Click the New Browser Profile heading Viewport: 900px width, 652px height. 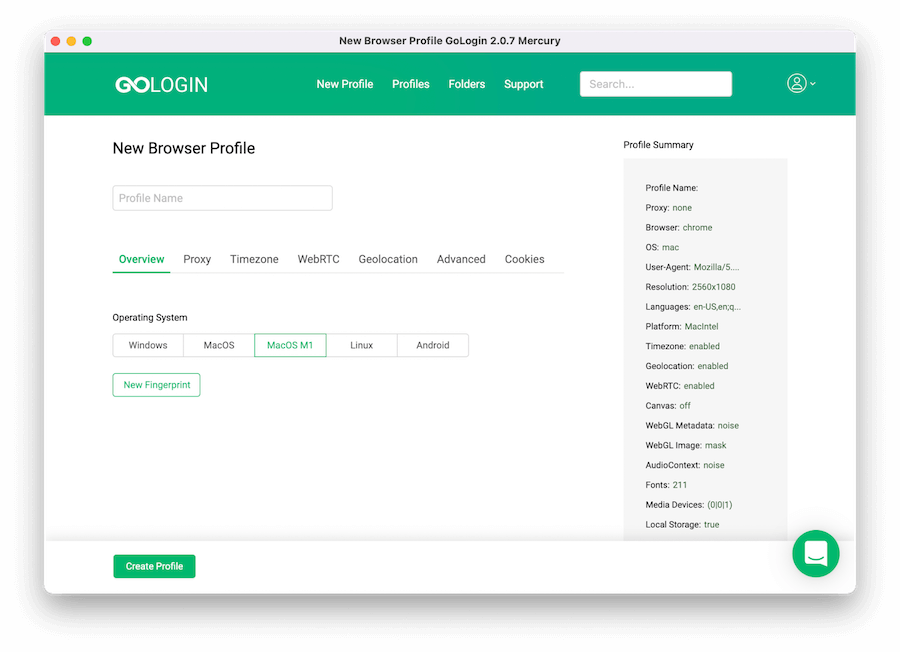point(184,148)
